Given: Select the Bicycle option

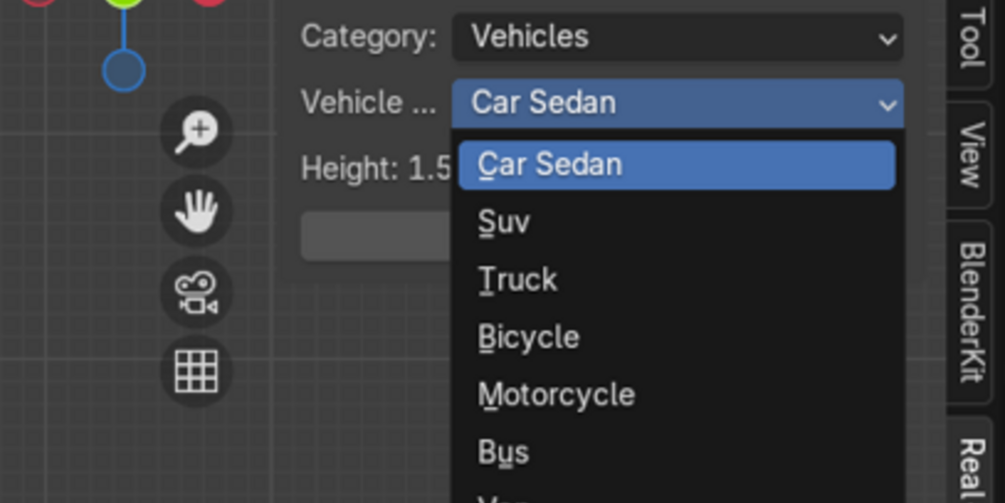Looking at the screenshot, I should (528, 337).
